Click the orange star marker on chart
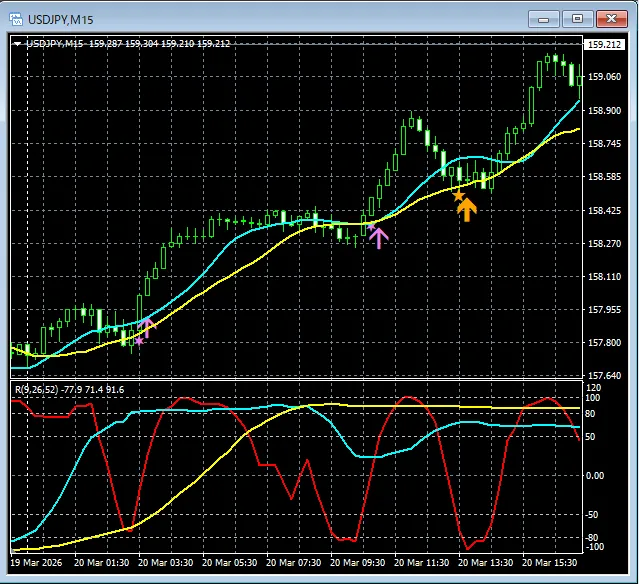The width and height of the screenshot is (639, 584). (x=458, y=196)
